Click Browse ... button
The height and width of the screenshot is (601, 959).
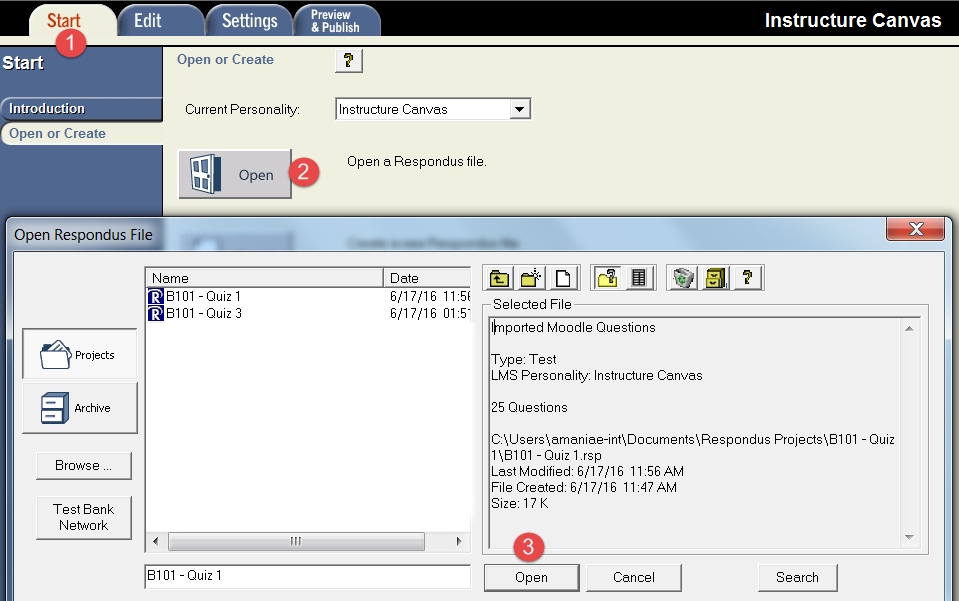click(x=84, y=465)
